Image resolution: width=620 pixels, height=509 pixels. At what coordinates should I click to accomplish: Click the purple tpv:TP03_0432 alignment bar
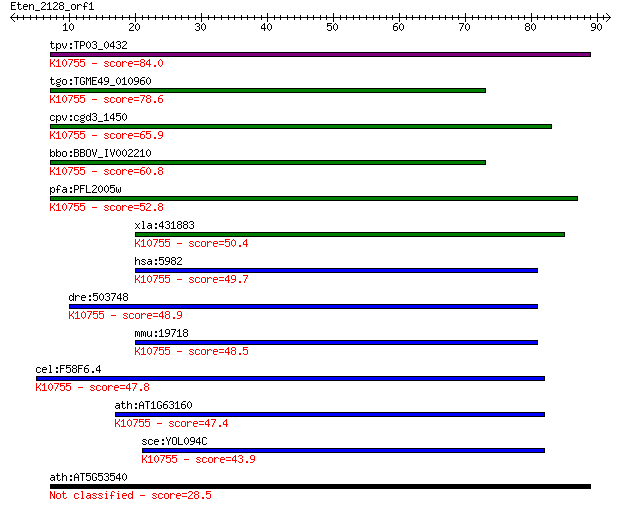tap(320, 55)
